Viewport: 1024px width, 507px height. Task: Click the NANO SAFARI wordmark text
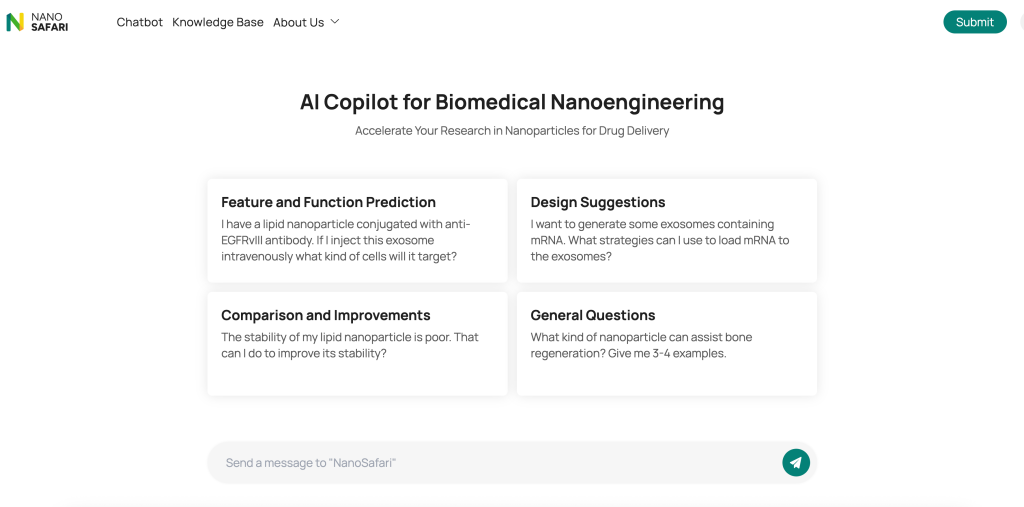(x=49, y=22)
